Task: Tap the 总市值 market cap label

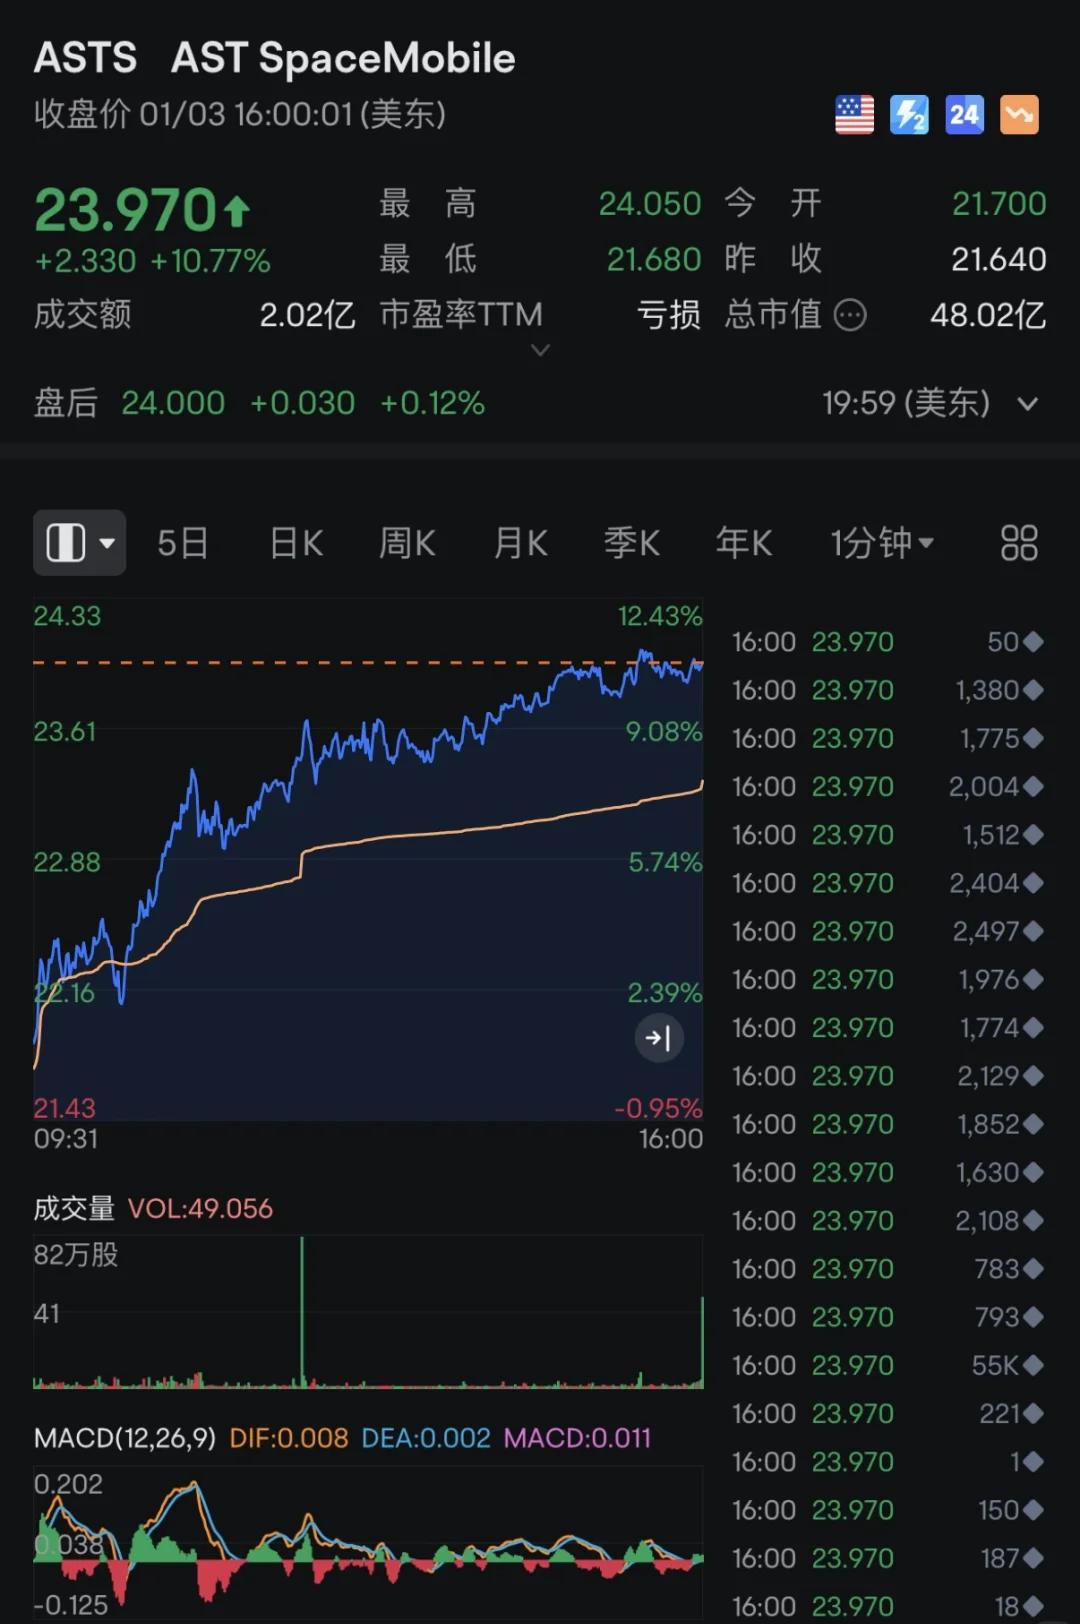Action: (x=773, y=315)
